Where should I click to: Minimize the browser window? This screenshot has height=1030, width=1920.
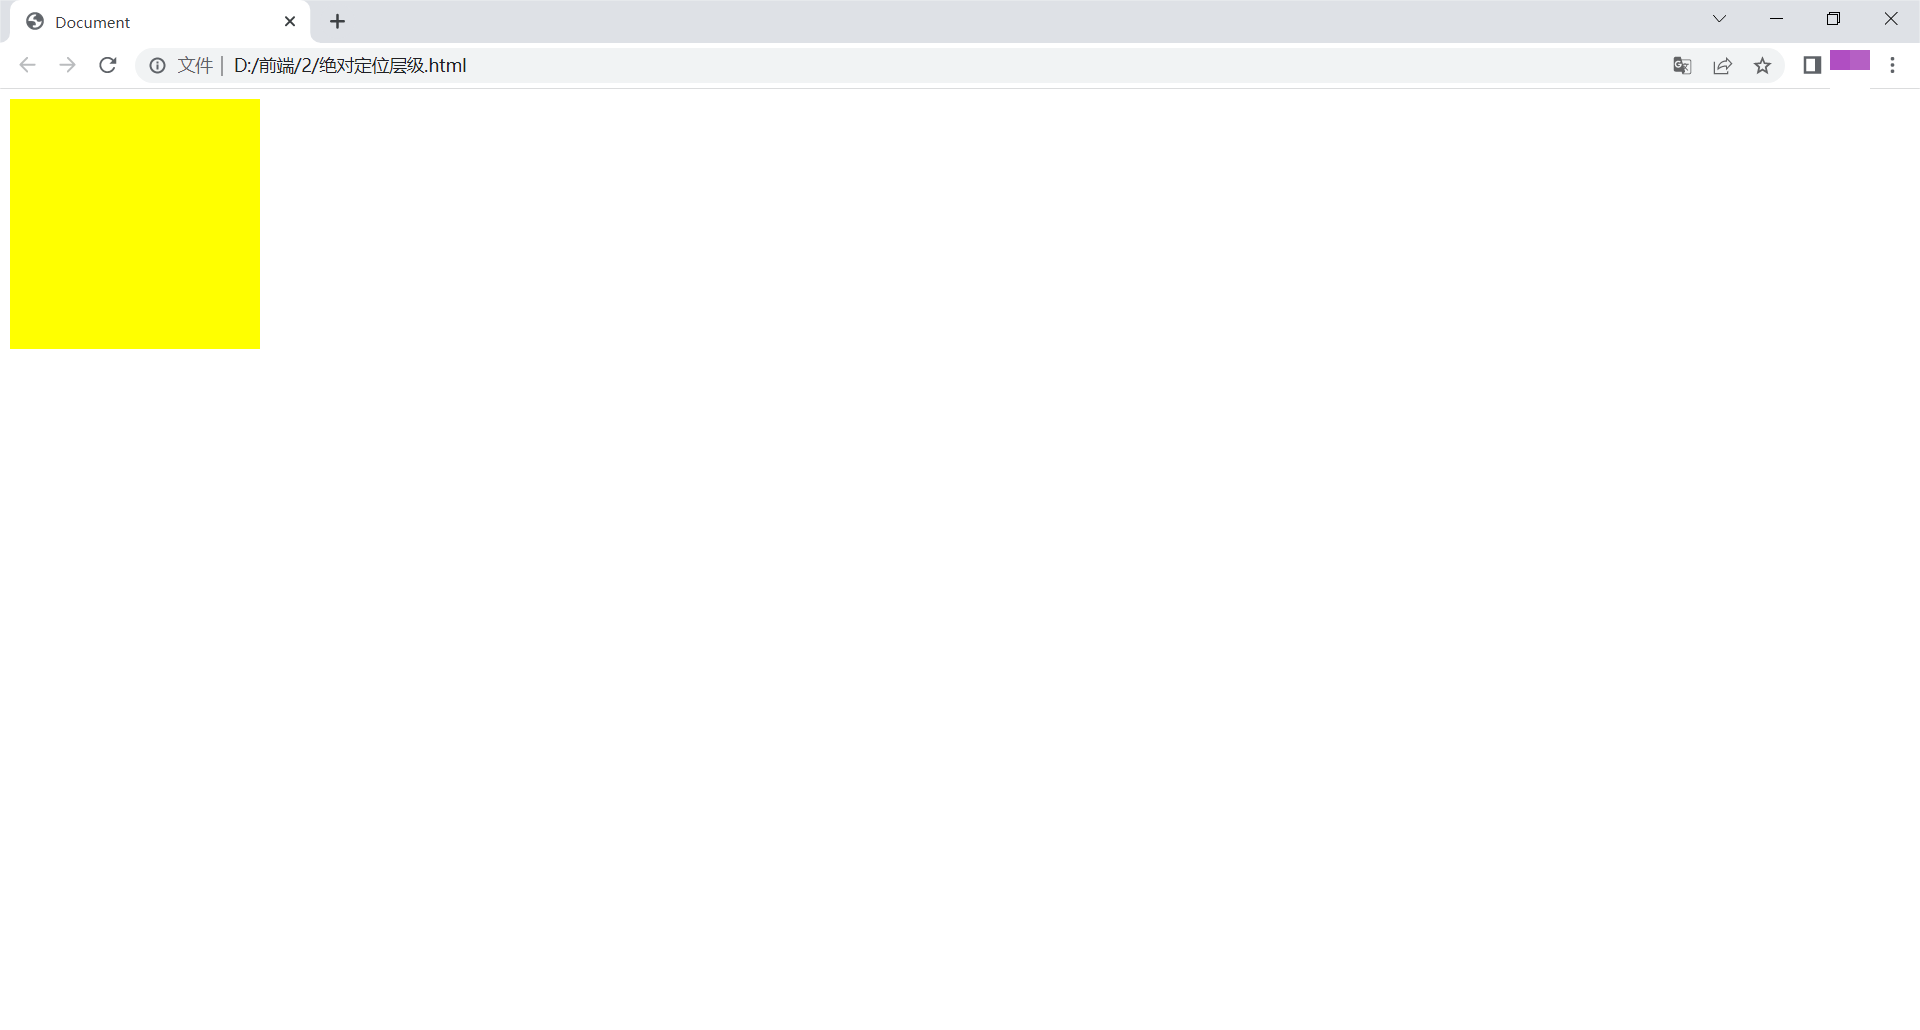coord(1777,19)
